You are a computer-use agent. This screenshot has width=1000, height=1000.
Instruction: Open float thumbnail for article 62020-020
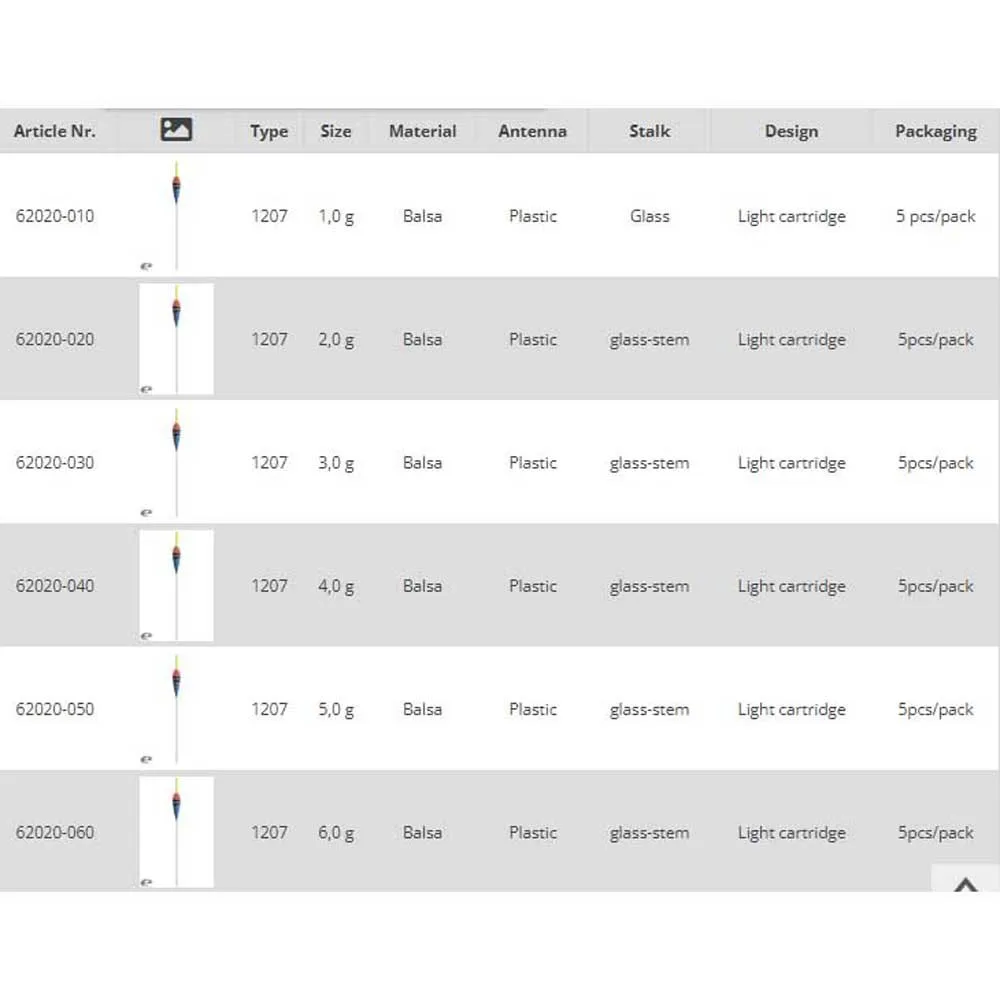click(x=176, y=339)
